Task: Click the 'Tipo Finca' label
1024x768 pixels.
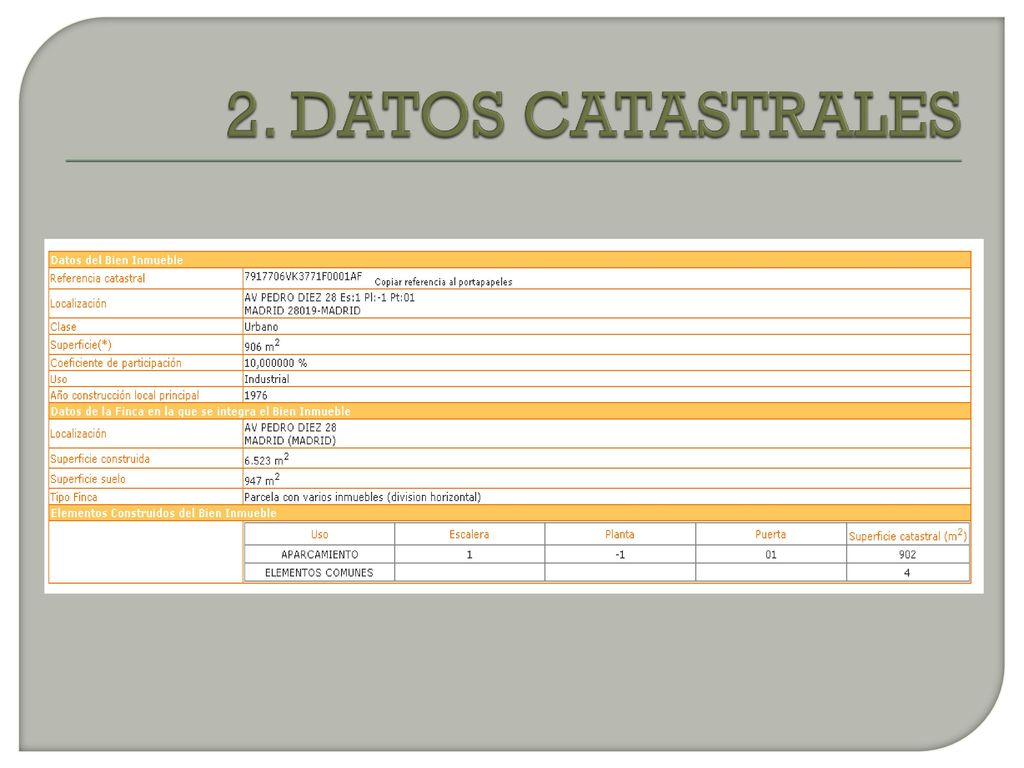Action: tap(74, 497)
